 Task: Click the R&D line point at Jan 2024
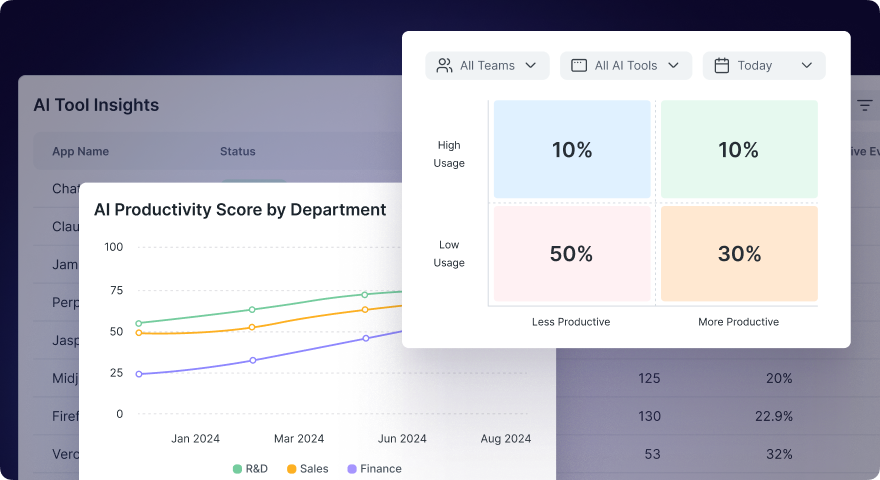[139, 323]
